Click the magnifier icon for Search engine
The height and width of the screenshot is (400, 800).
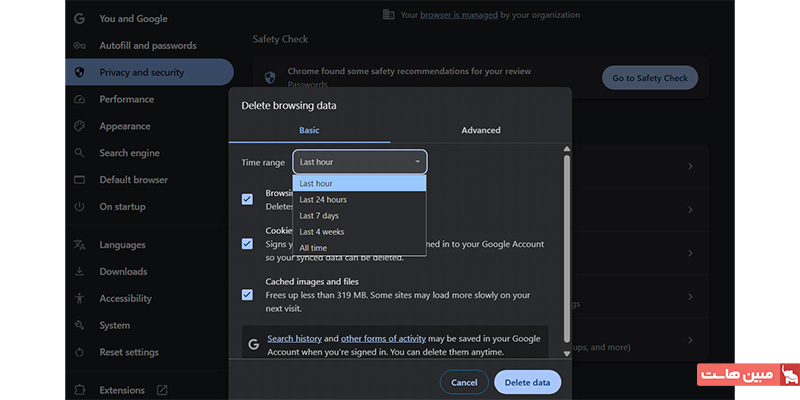(79, 153)
